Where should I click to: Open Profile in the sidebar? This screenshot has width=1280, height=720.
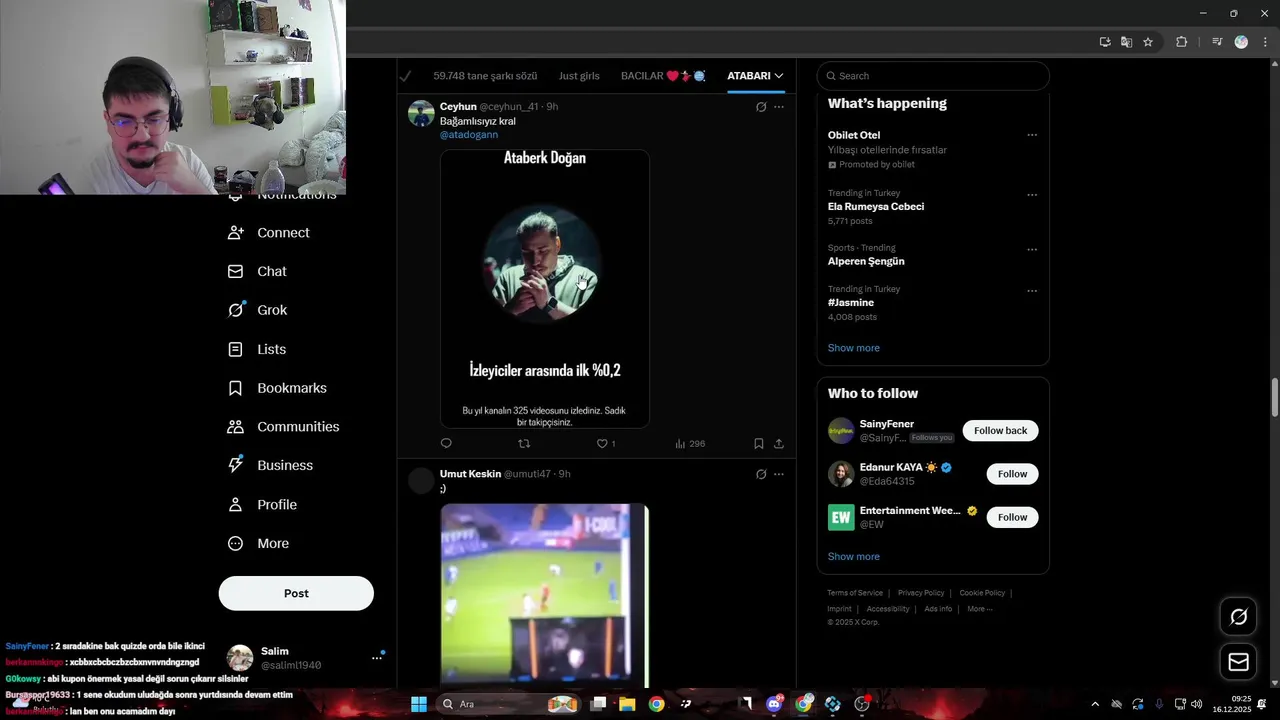(262, 504)
